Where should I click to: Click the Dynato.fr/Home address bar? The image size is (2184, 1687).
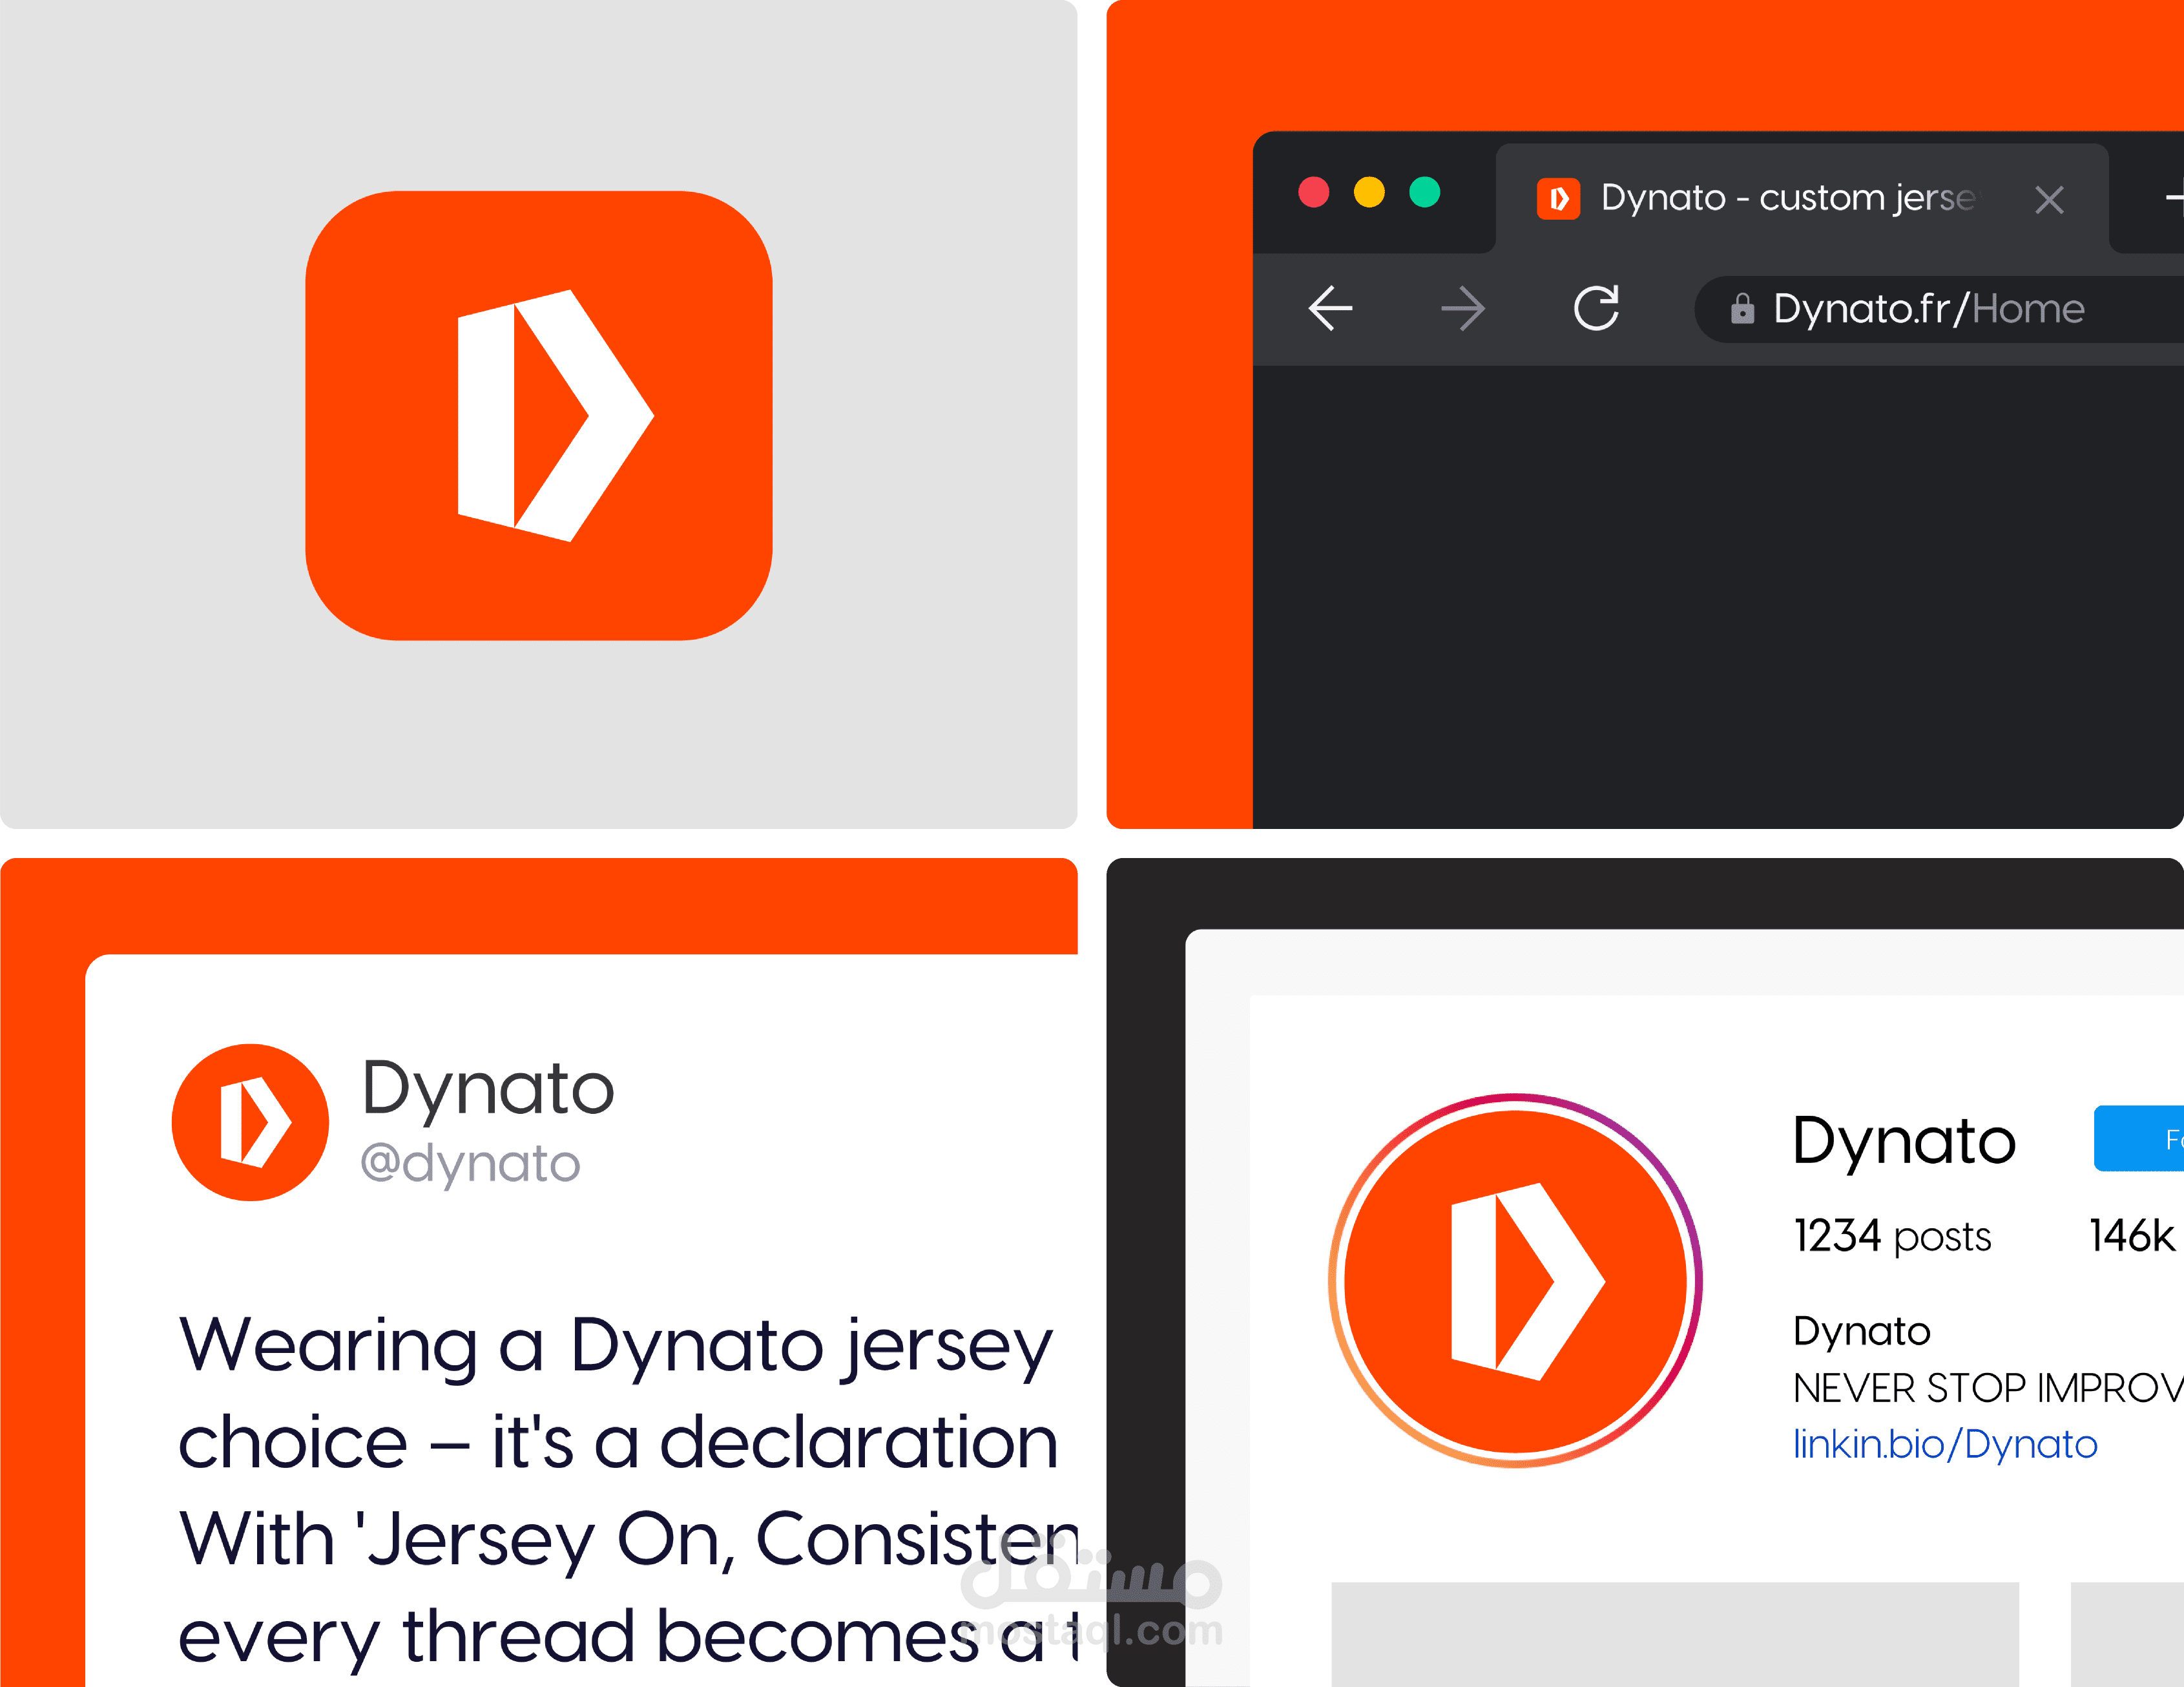[1930, 309]
